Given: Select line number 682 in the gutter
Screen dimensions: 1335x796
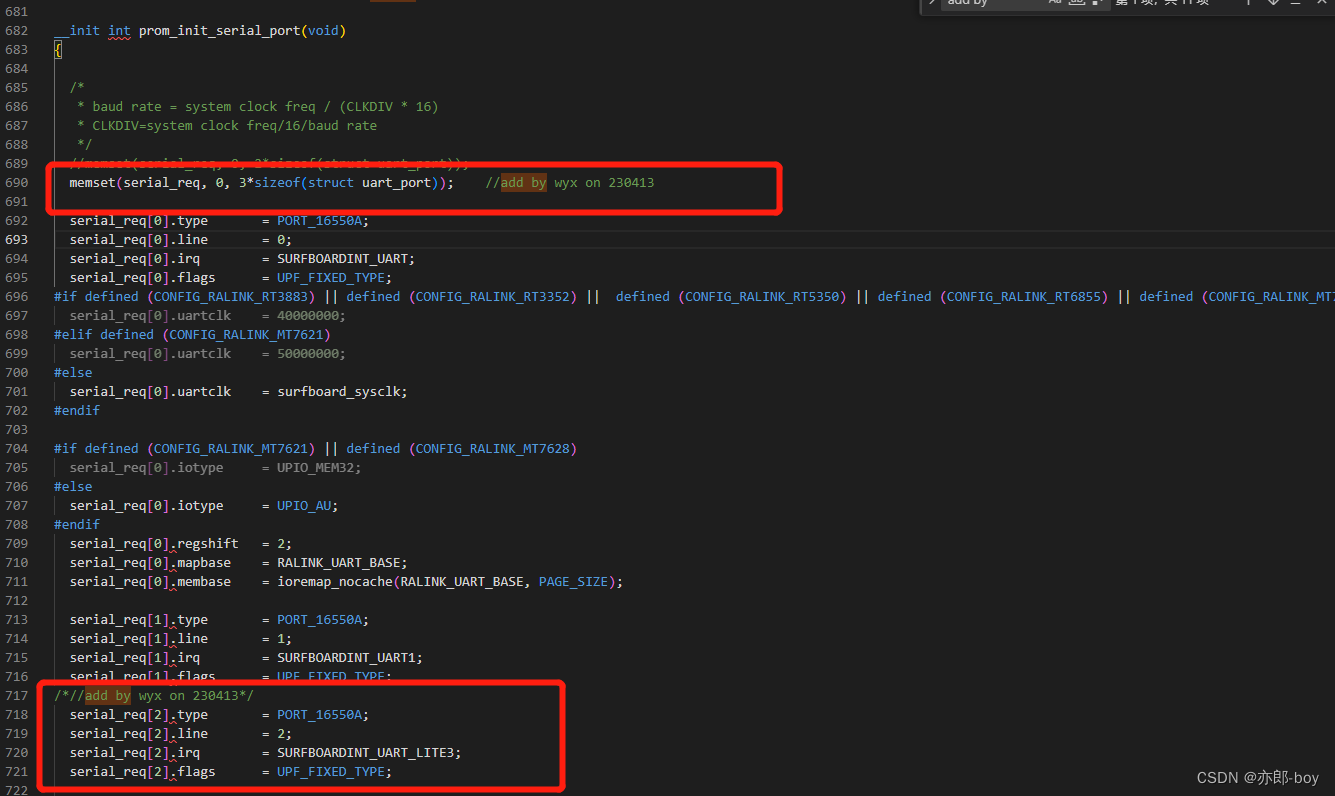Looking at the screenshot, I should 16,31.
